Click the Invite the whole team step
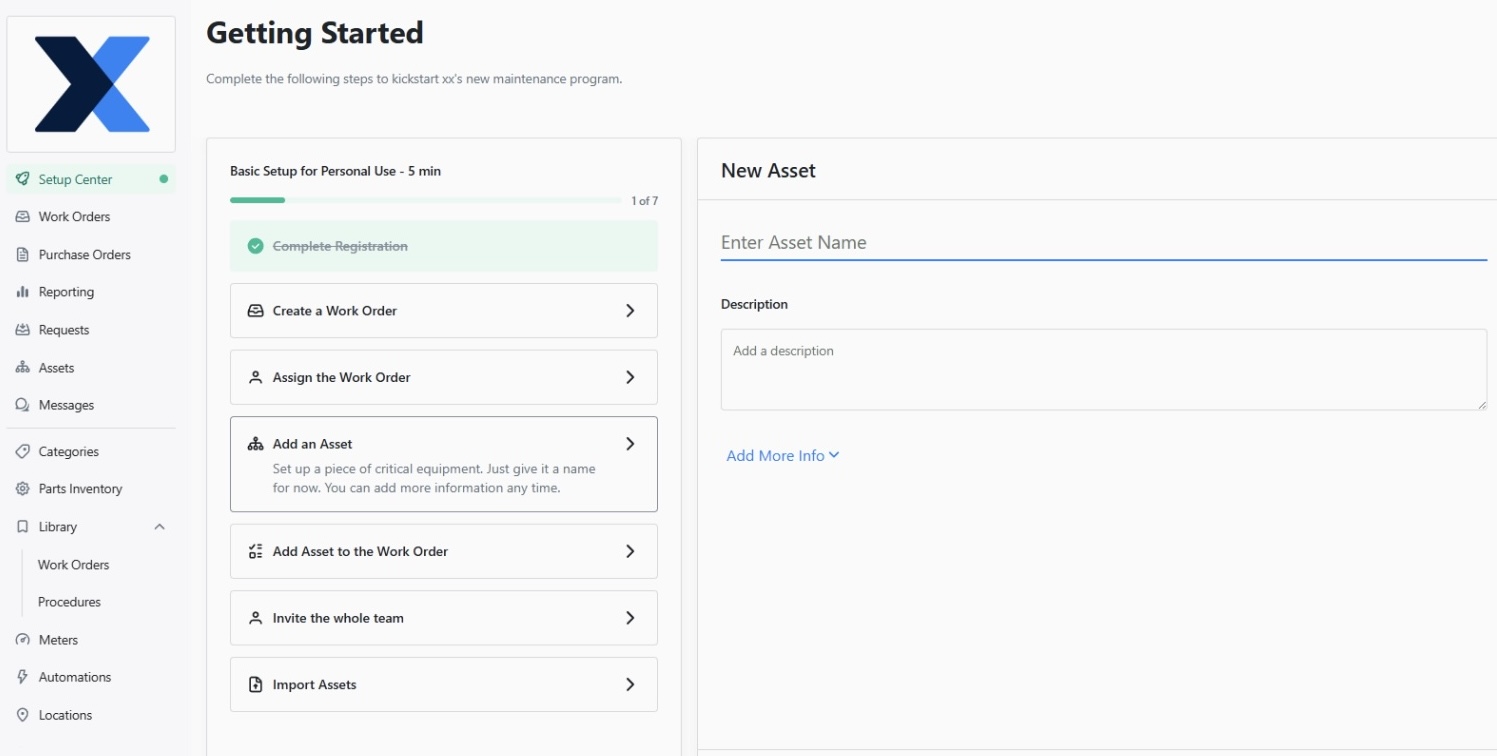The image size is (1497, 756). click(x=443, y=618)
